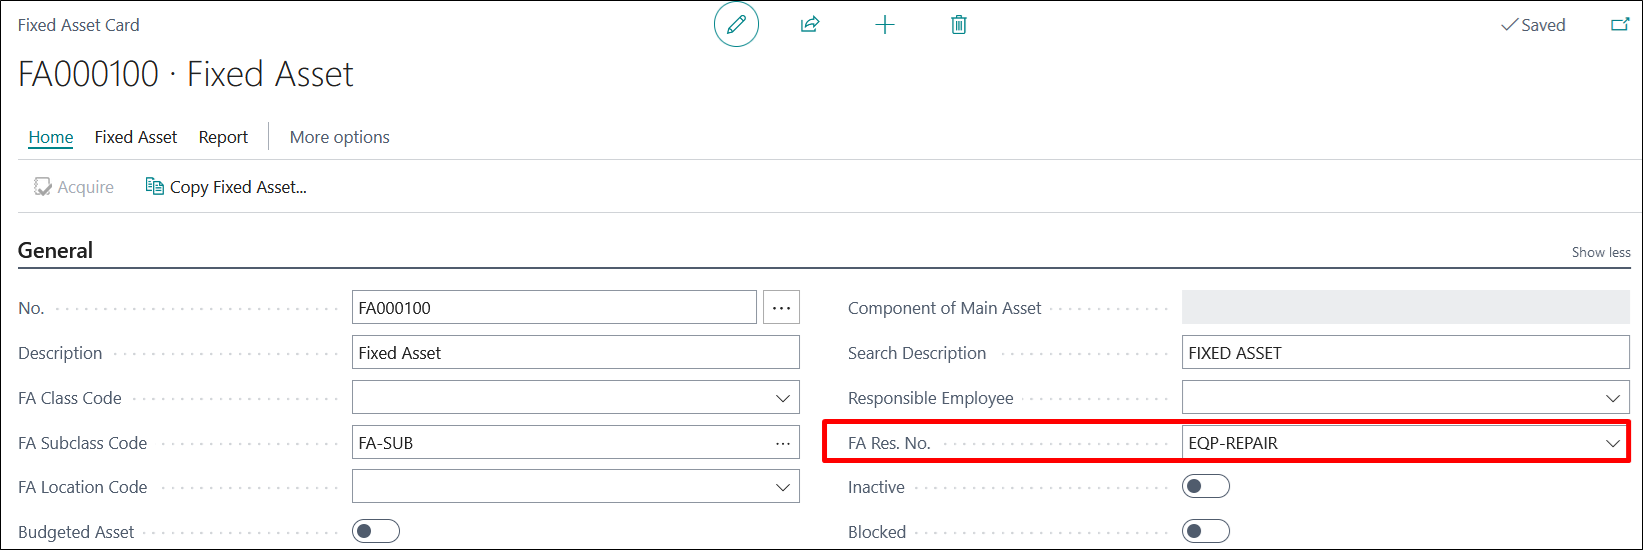Click Show less in General section
Screen dimensions: 1643x550
click(1600, 252)
